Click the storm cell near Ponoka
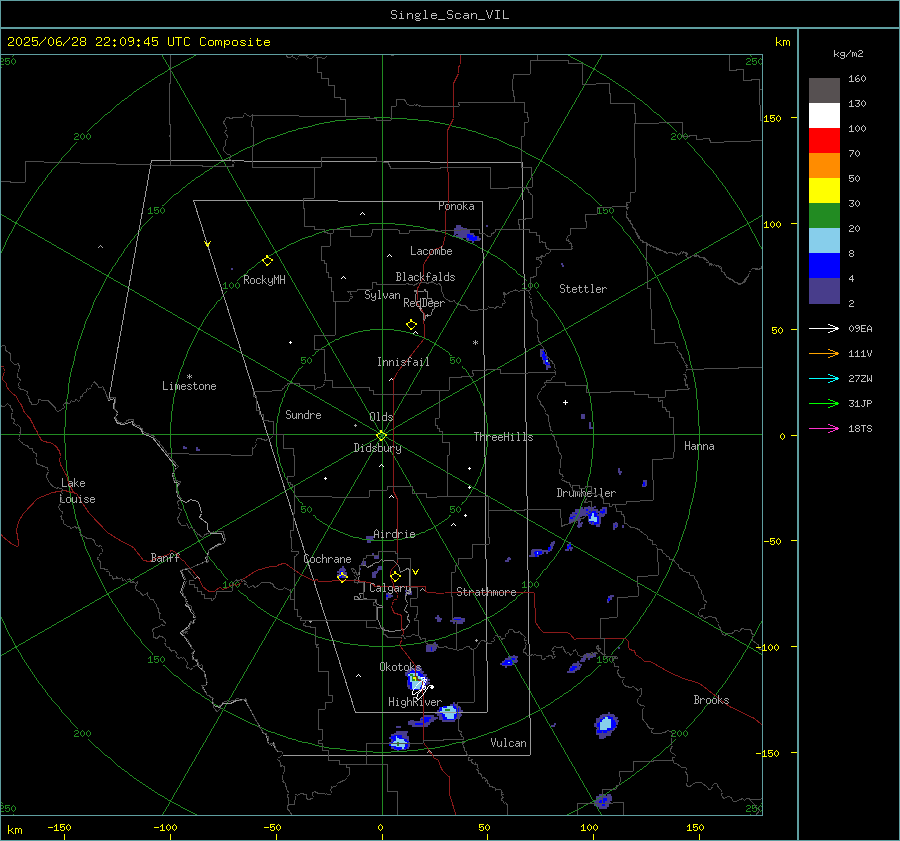 tap(466, 234)
